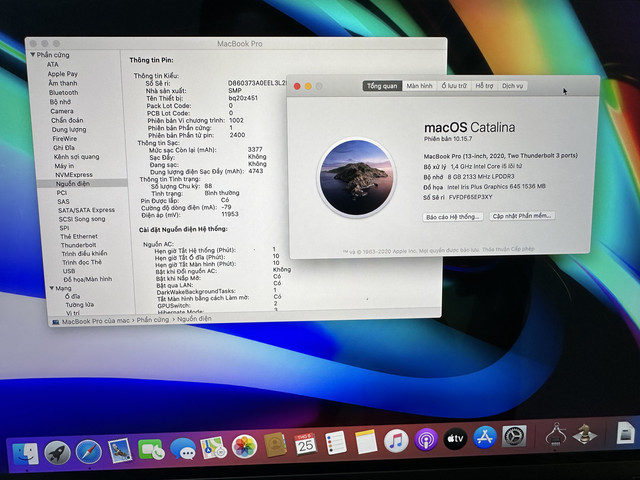Select Ghi Đĩa in the sidebar

click(x=64, y=148)
